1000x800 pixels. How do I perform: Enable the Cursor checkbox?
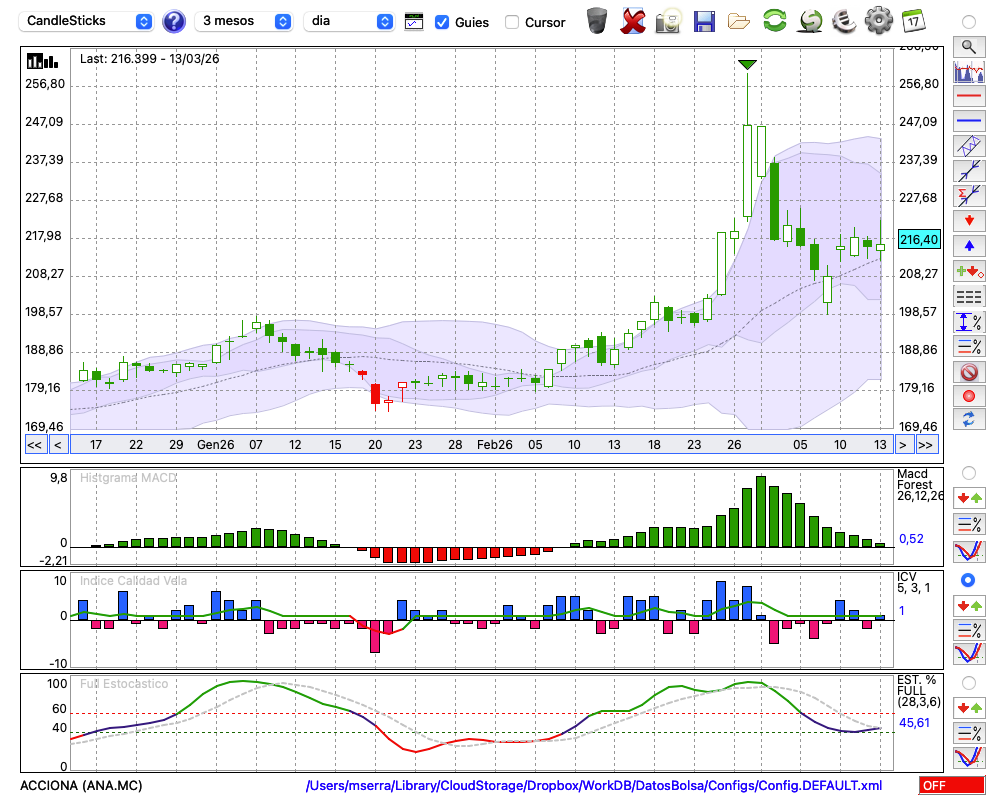click(512, 22)
